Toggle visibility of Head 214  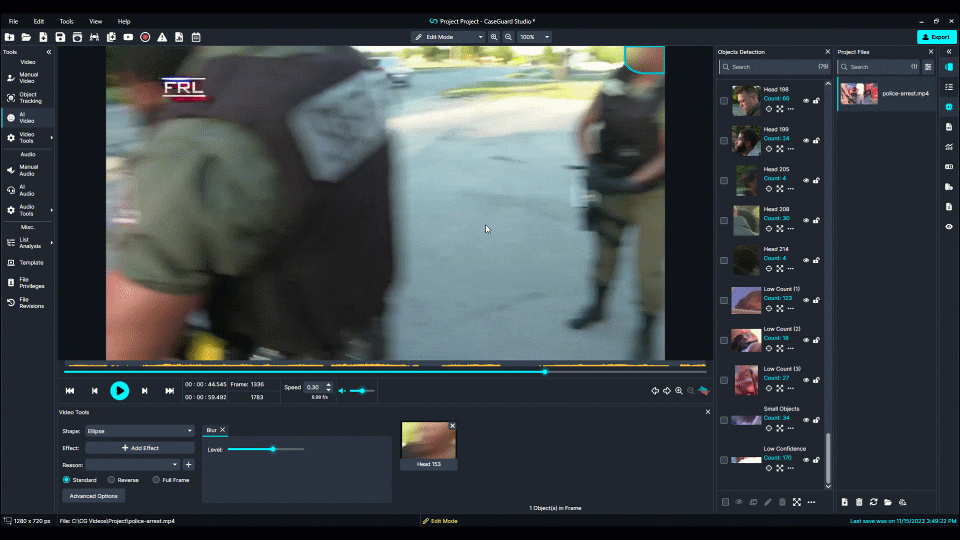point(806,260)
